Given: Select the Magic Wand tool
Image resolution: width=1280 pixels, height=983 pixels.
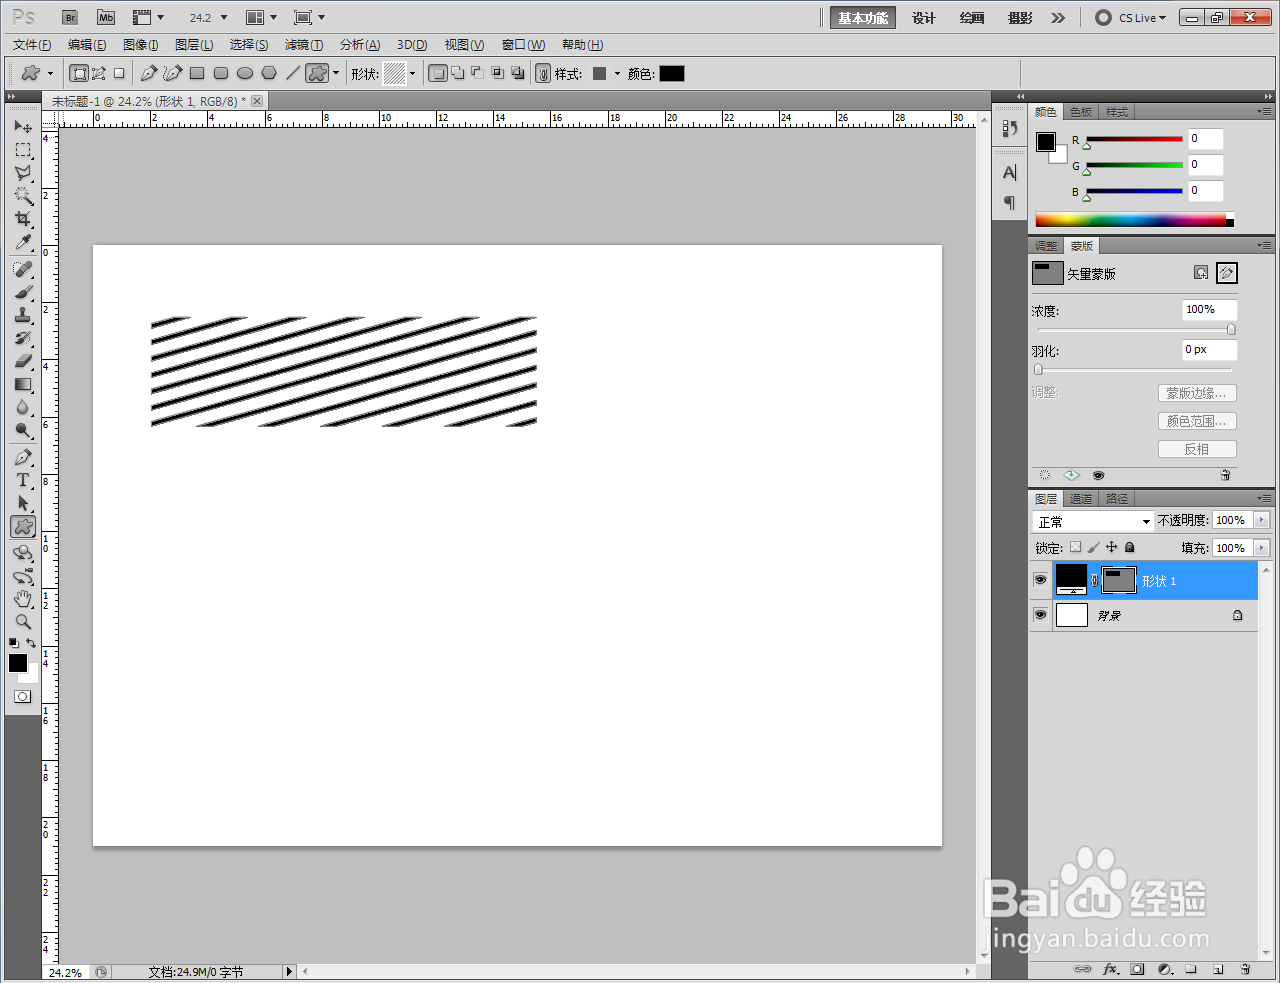Looking at the screenshot, I should point(23,196).
